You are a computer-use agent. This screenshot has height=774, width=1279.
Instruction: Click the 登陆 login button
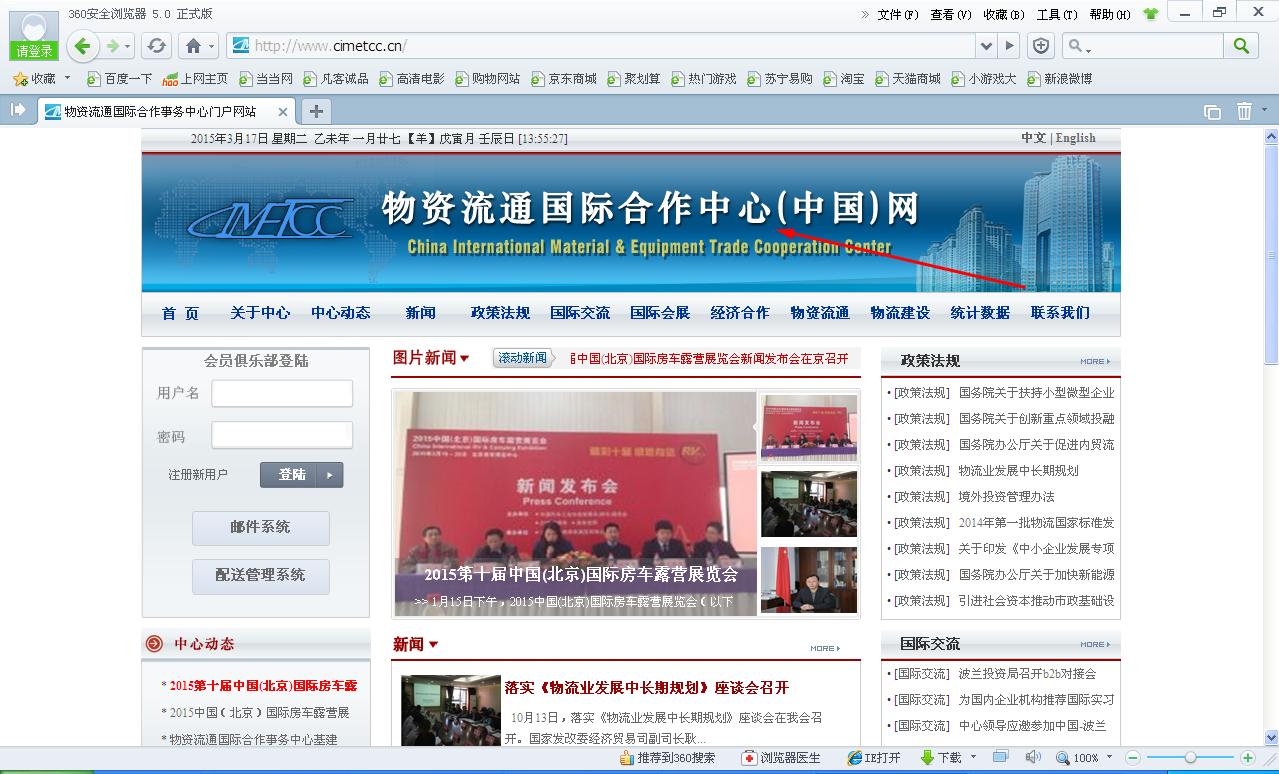point(301,475)
